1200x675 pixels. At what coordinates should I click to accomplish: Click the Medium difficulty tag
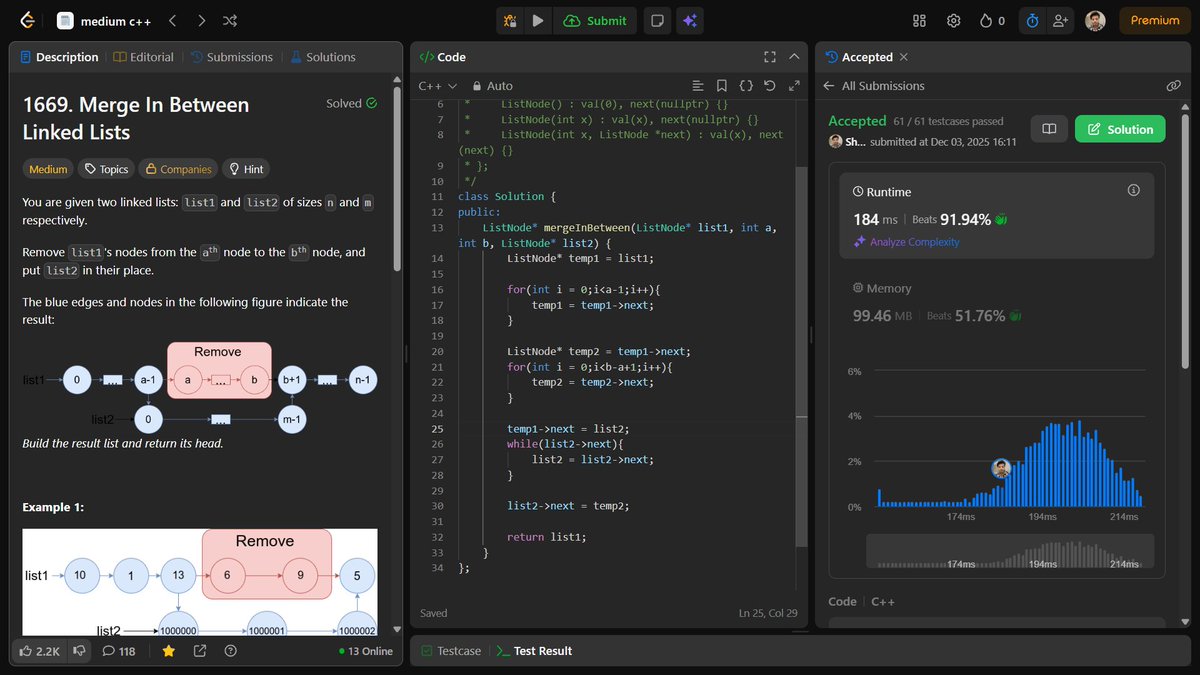pyautogui.click(x=48, y=169)
